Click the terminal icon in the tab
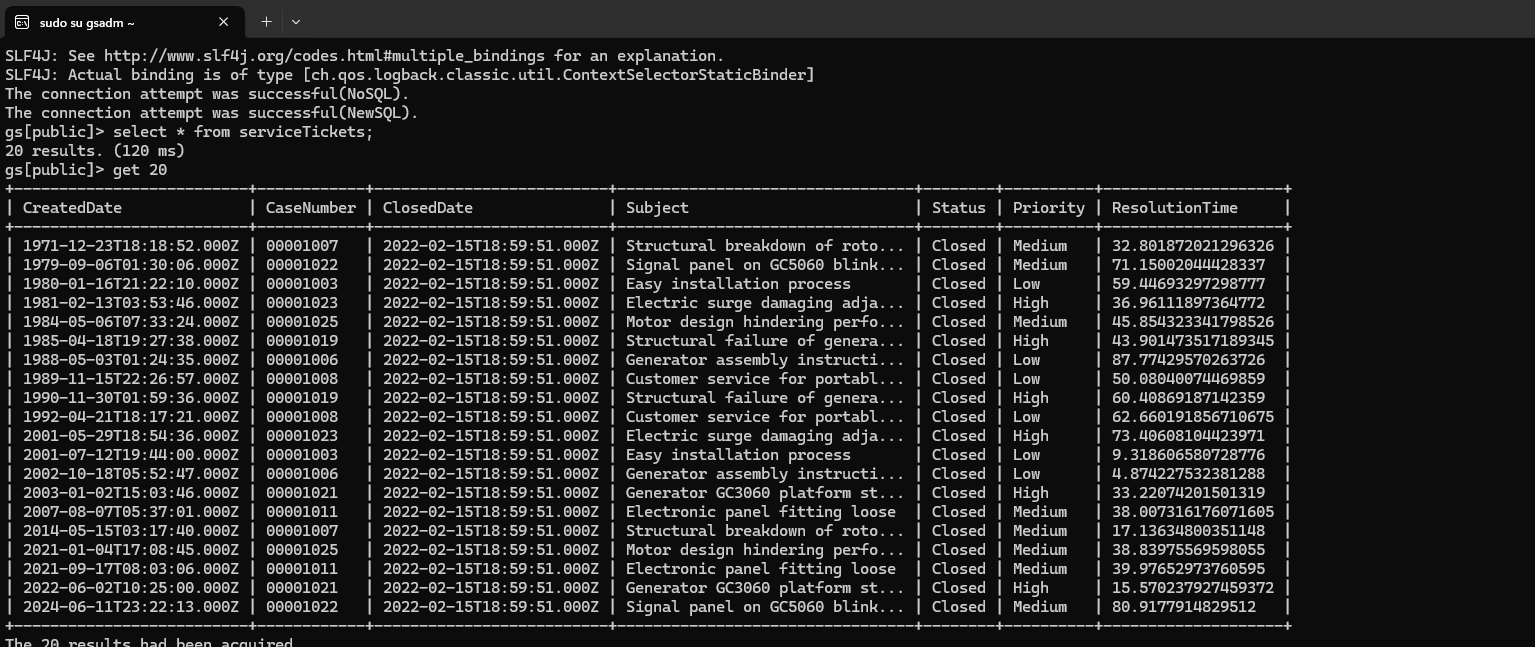 click(22, 22)
